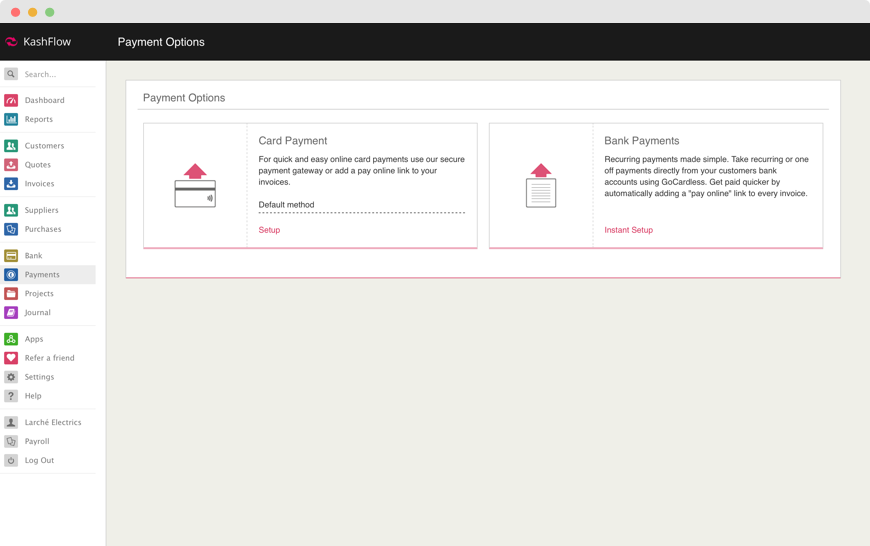Viewport: 870px width, 546px height.
Task: Click the Quotes sidebar icon
Action: tap(11, 165)
